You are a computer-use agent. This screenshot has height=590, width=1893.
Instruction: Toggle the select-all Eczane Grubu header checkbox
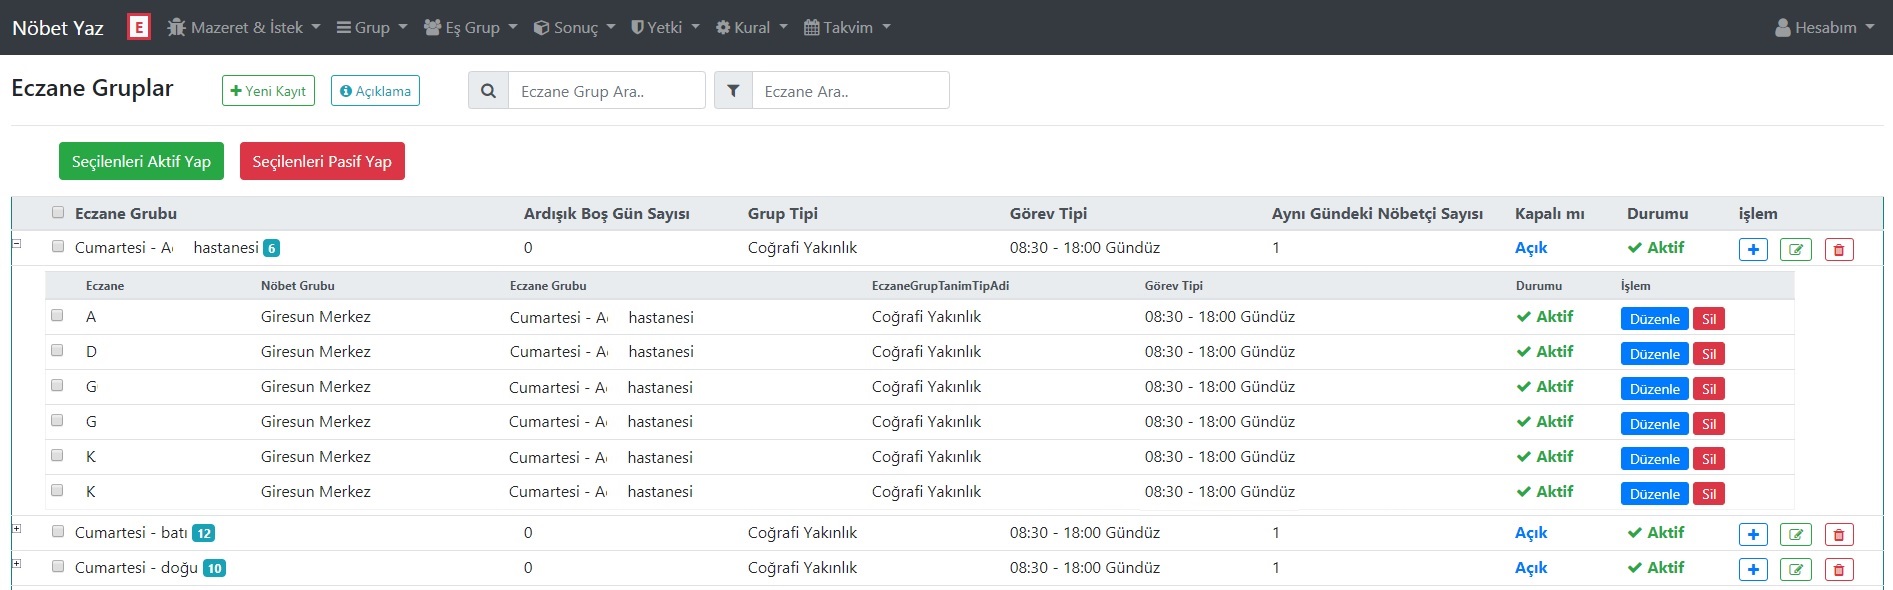[x=58, y=212]
